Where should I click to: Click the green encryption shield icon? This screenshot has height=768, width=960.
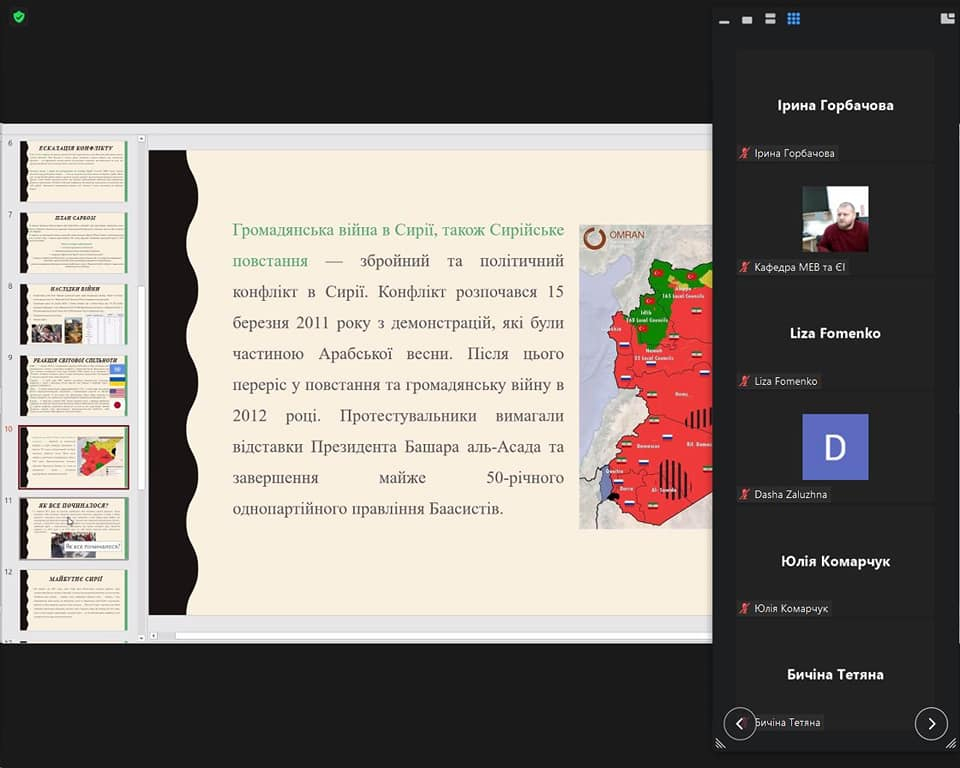[x=19, y=17]
